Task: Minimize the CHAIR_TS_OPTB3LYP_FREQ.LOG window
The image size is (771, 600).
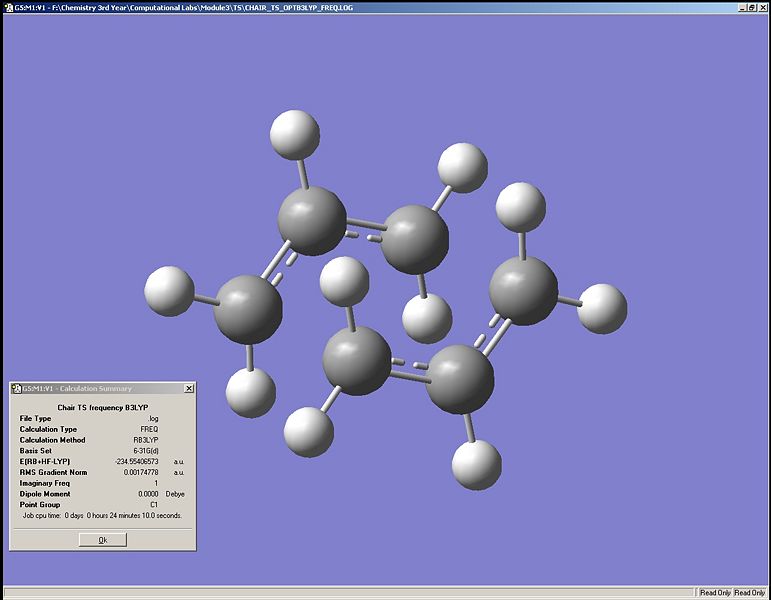Action: point(742,7)
